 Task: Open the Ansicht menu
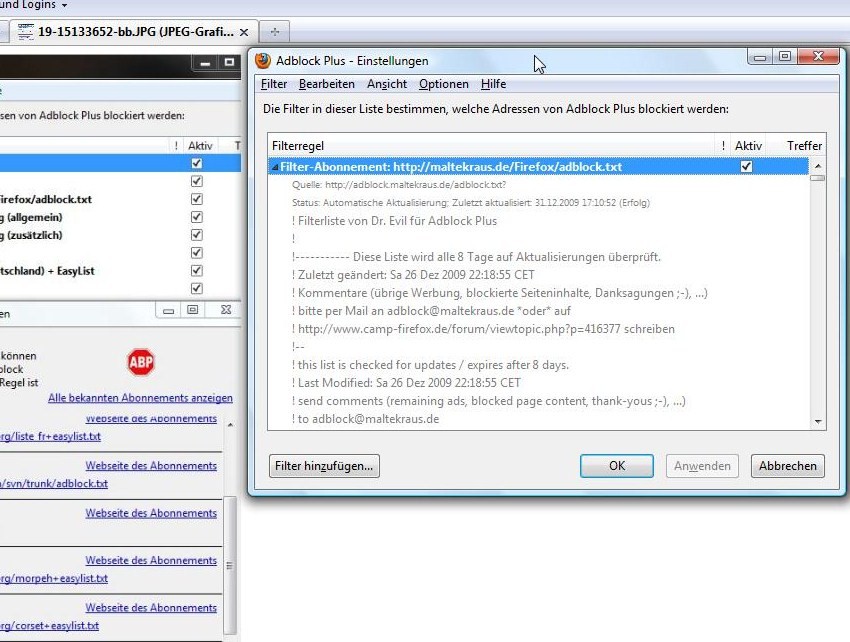[387, 84]
